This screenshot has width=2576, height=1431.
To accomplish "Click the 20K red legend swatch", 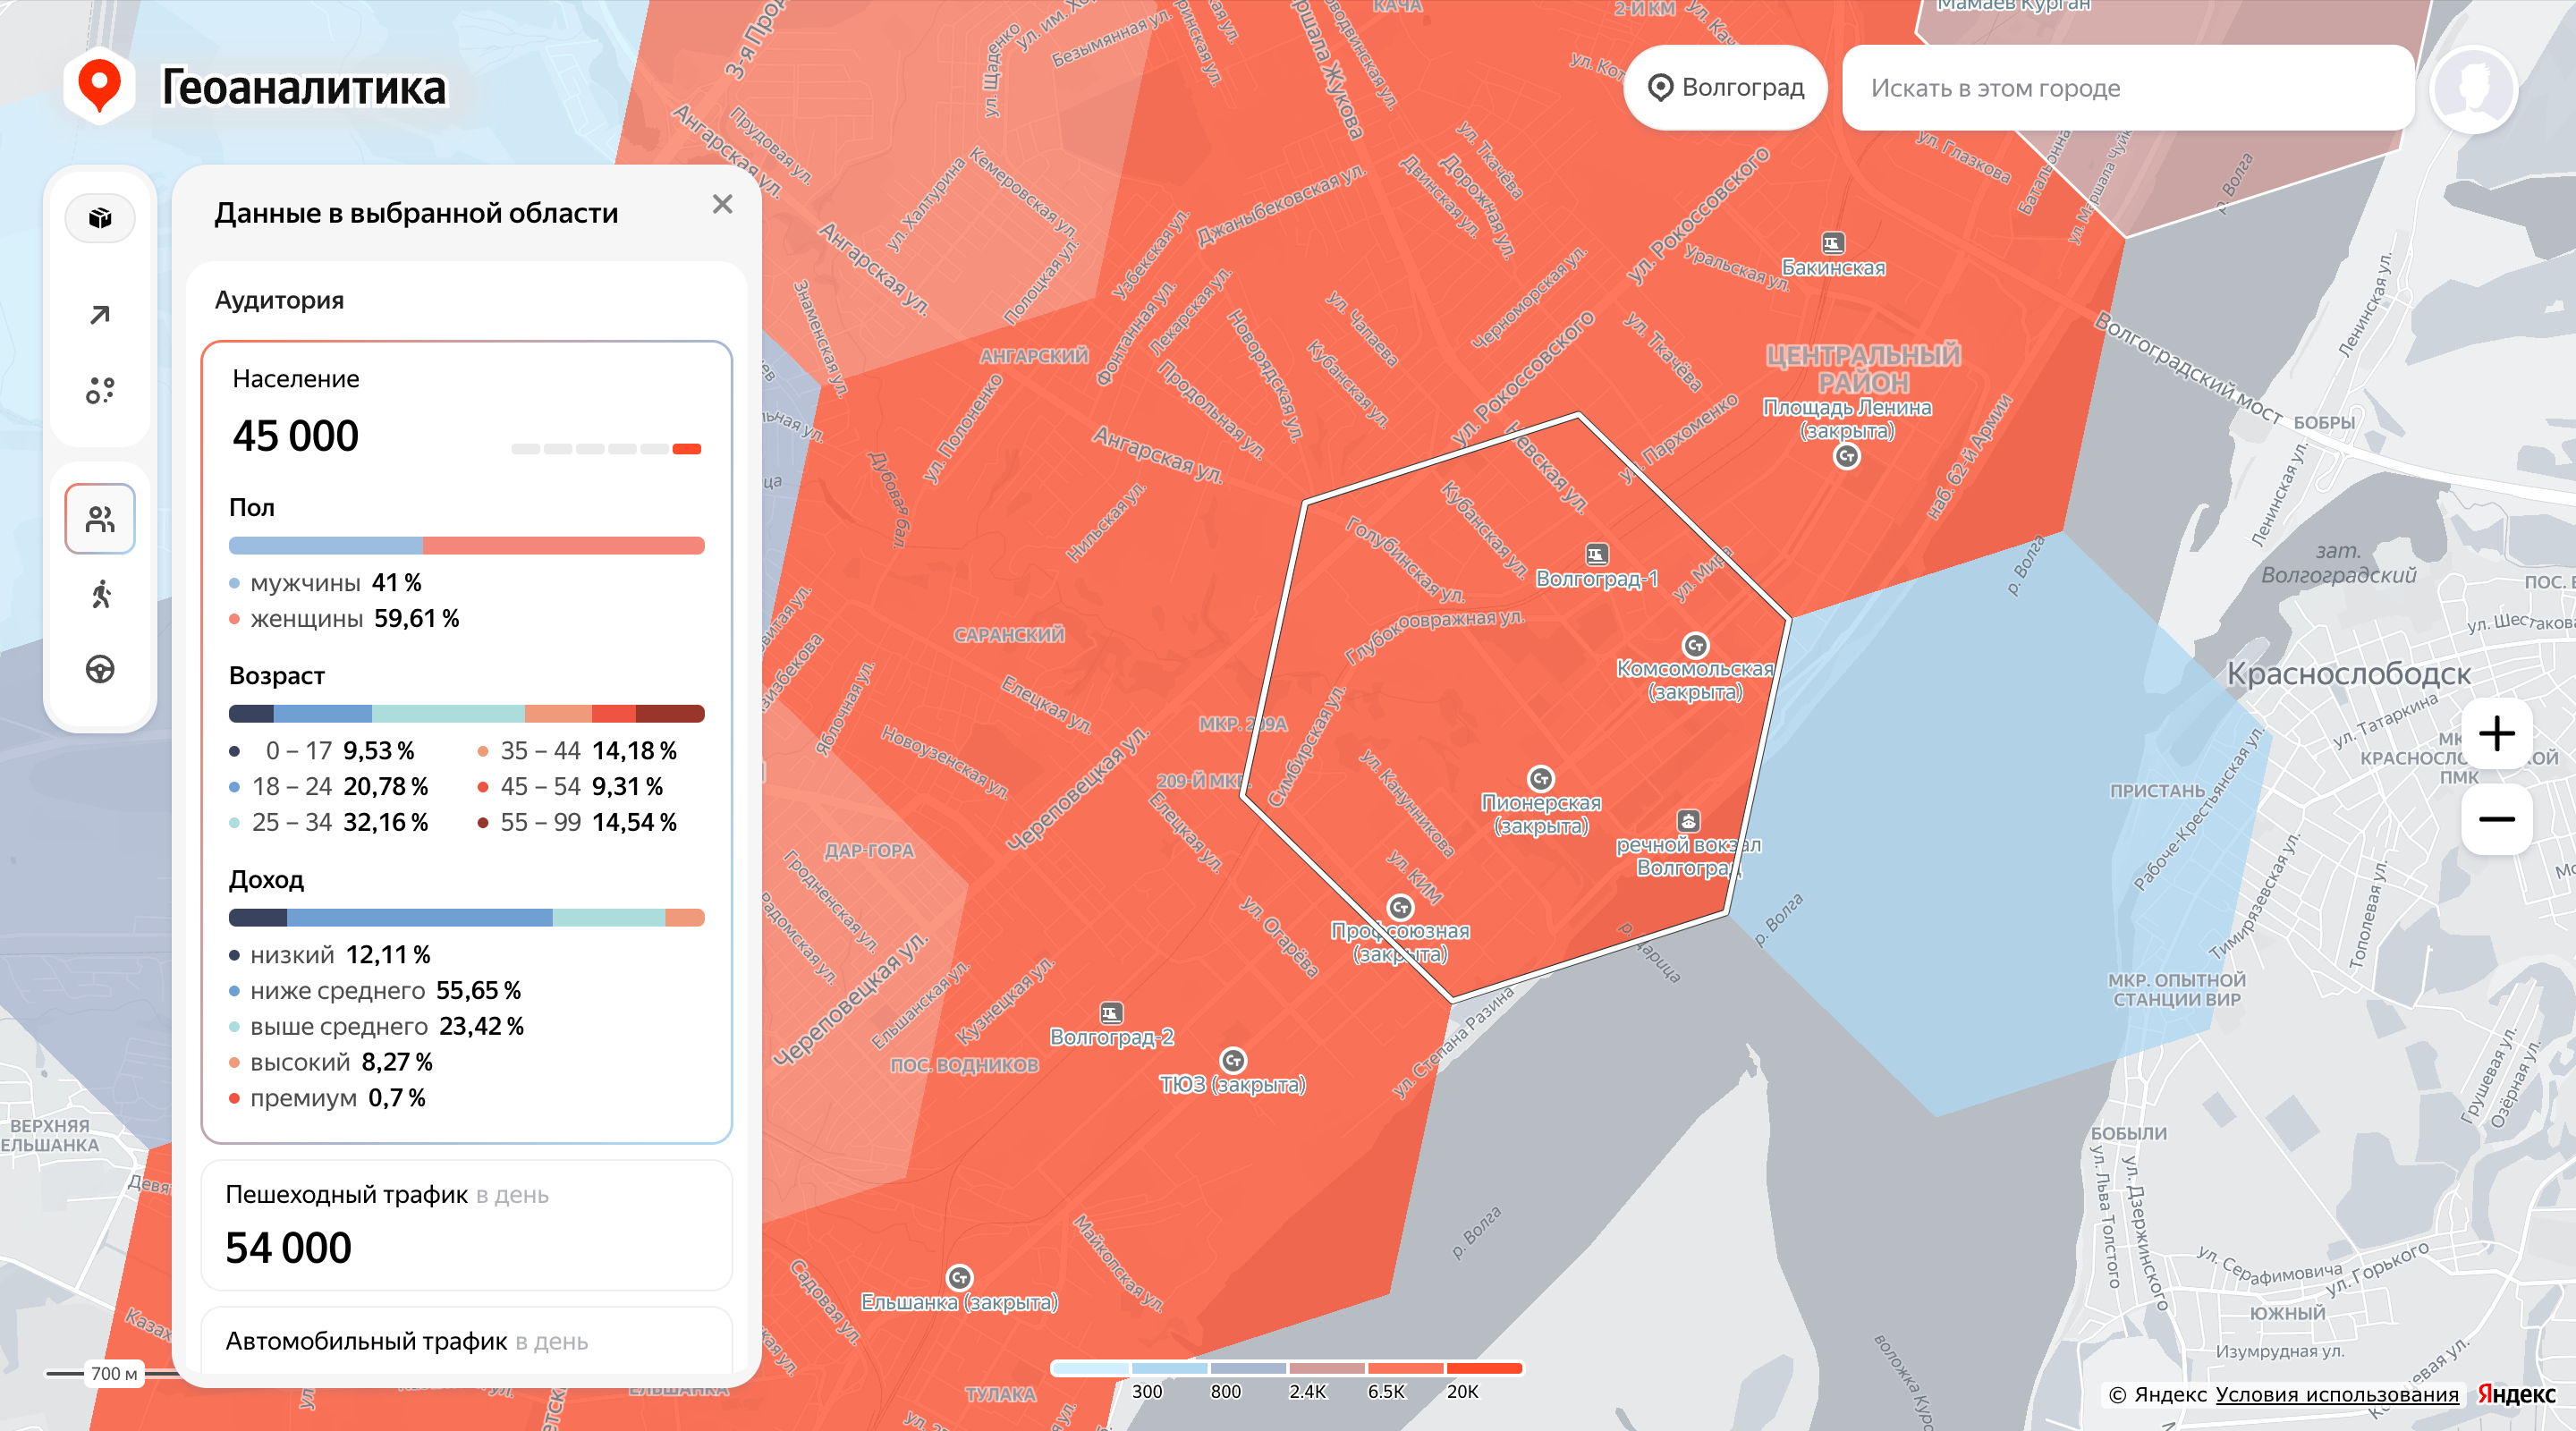I will coord(1484,1368).
